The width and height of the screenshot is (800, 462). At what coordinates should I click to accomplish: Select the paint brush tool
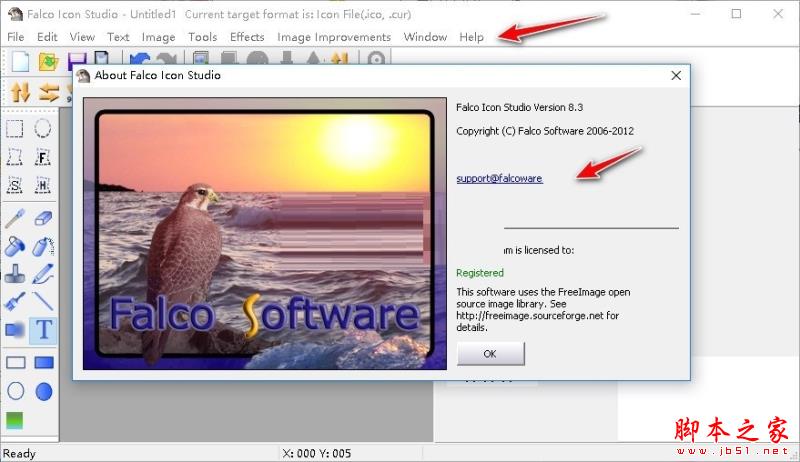point(15,302)
